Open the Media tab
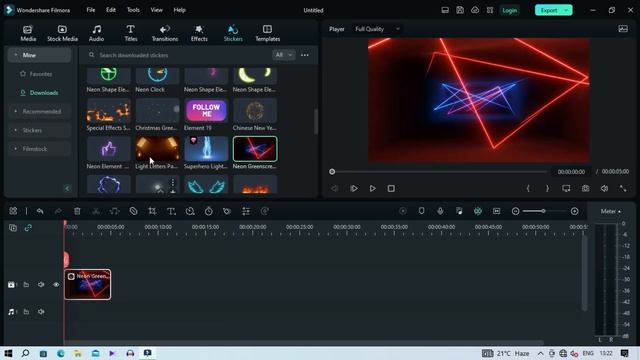640x360 pixels. coord(28,33)
